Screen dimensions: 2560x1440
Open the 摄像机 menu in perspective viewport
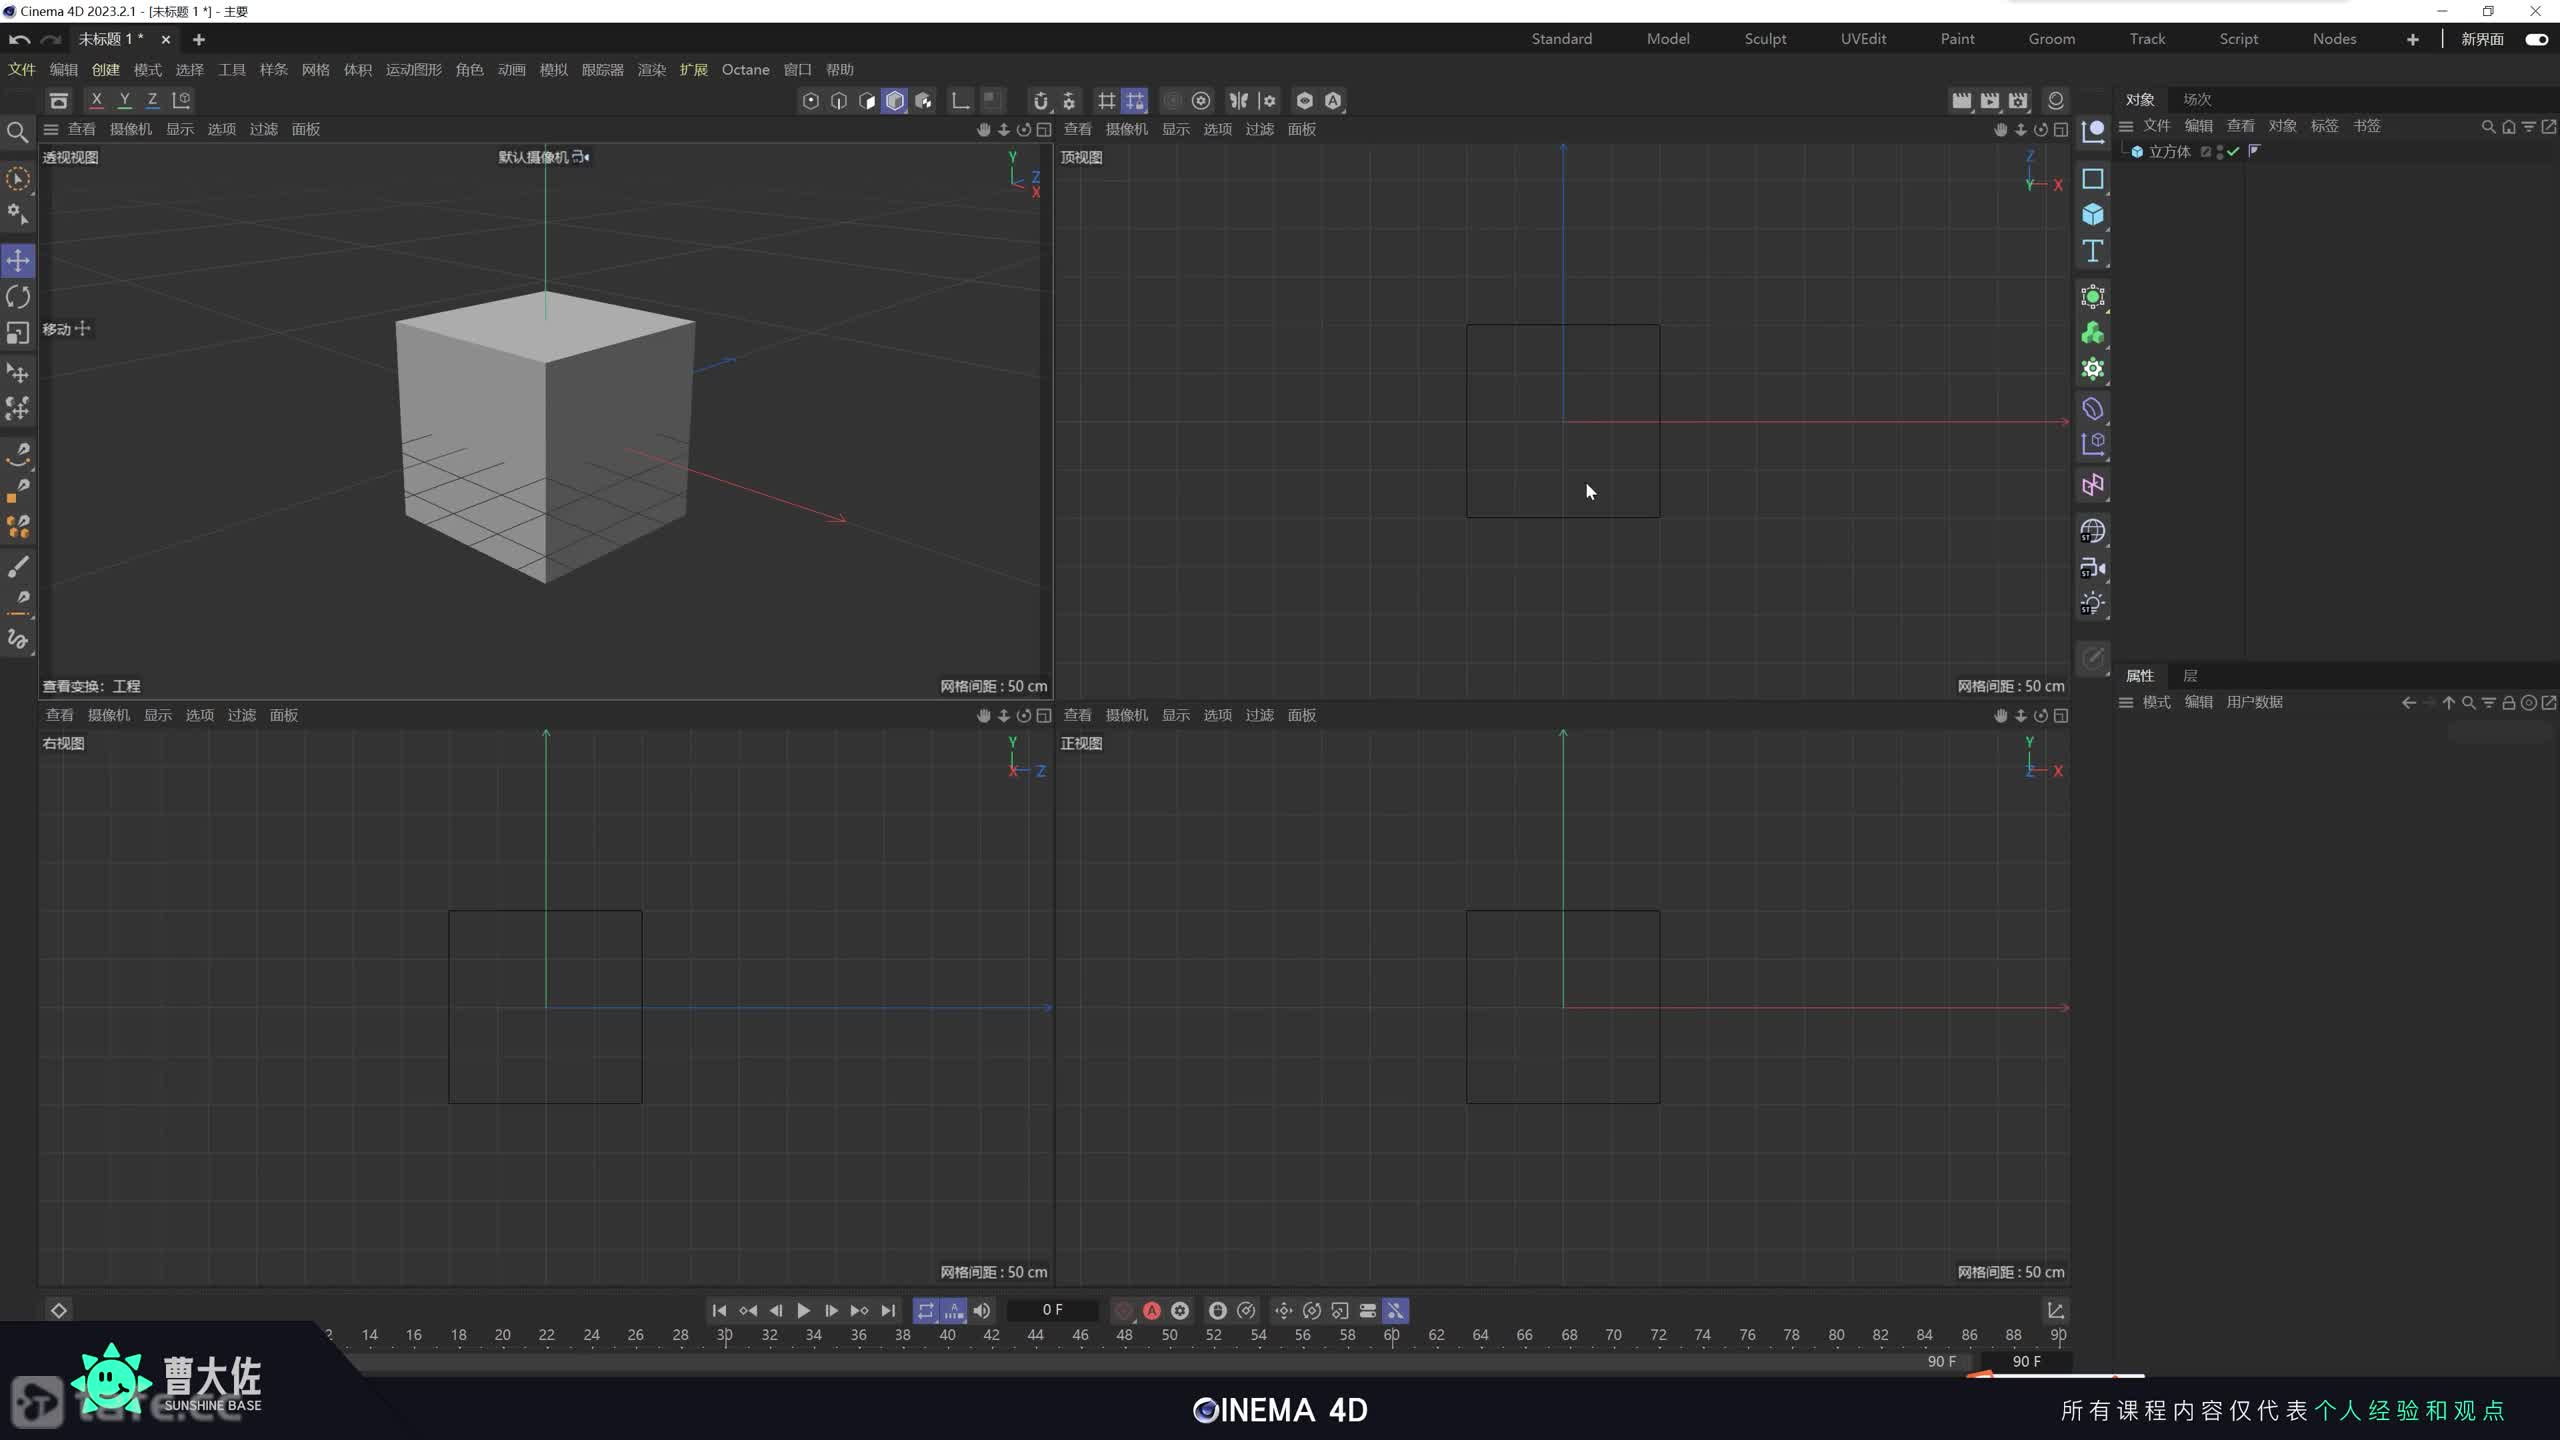click(130, 129)
